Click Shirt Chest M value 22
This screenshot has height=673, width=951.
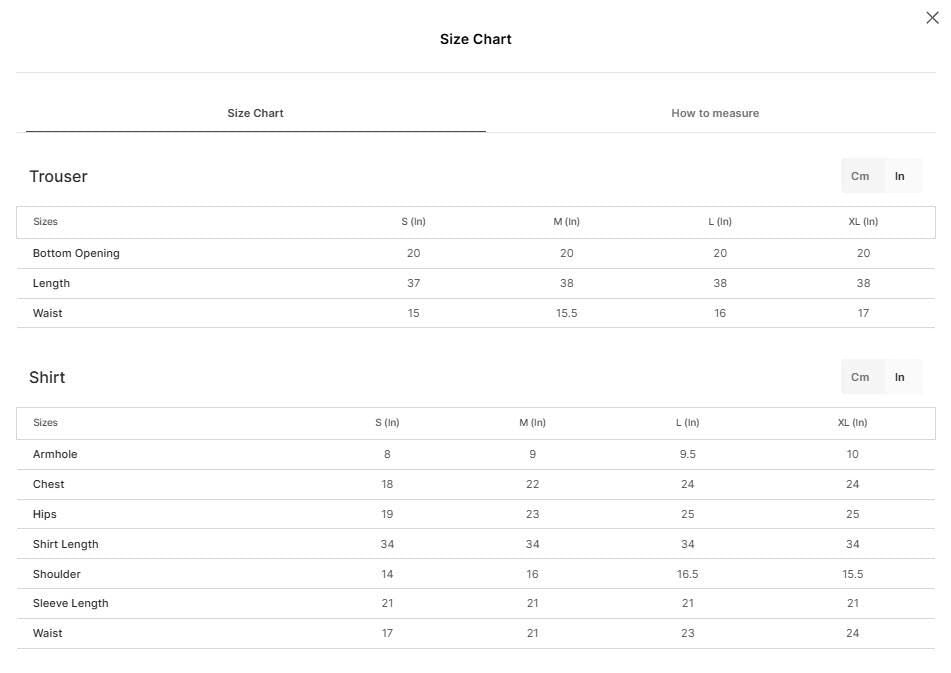coord(533,484)
